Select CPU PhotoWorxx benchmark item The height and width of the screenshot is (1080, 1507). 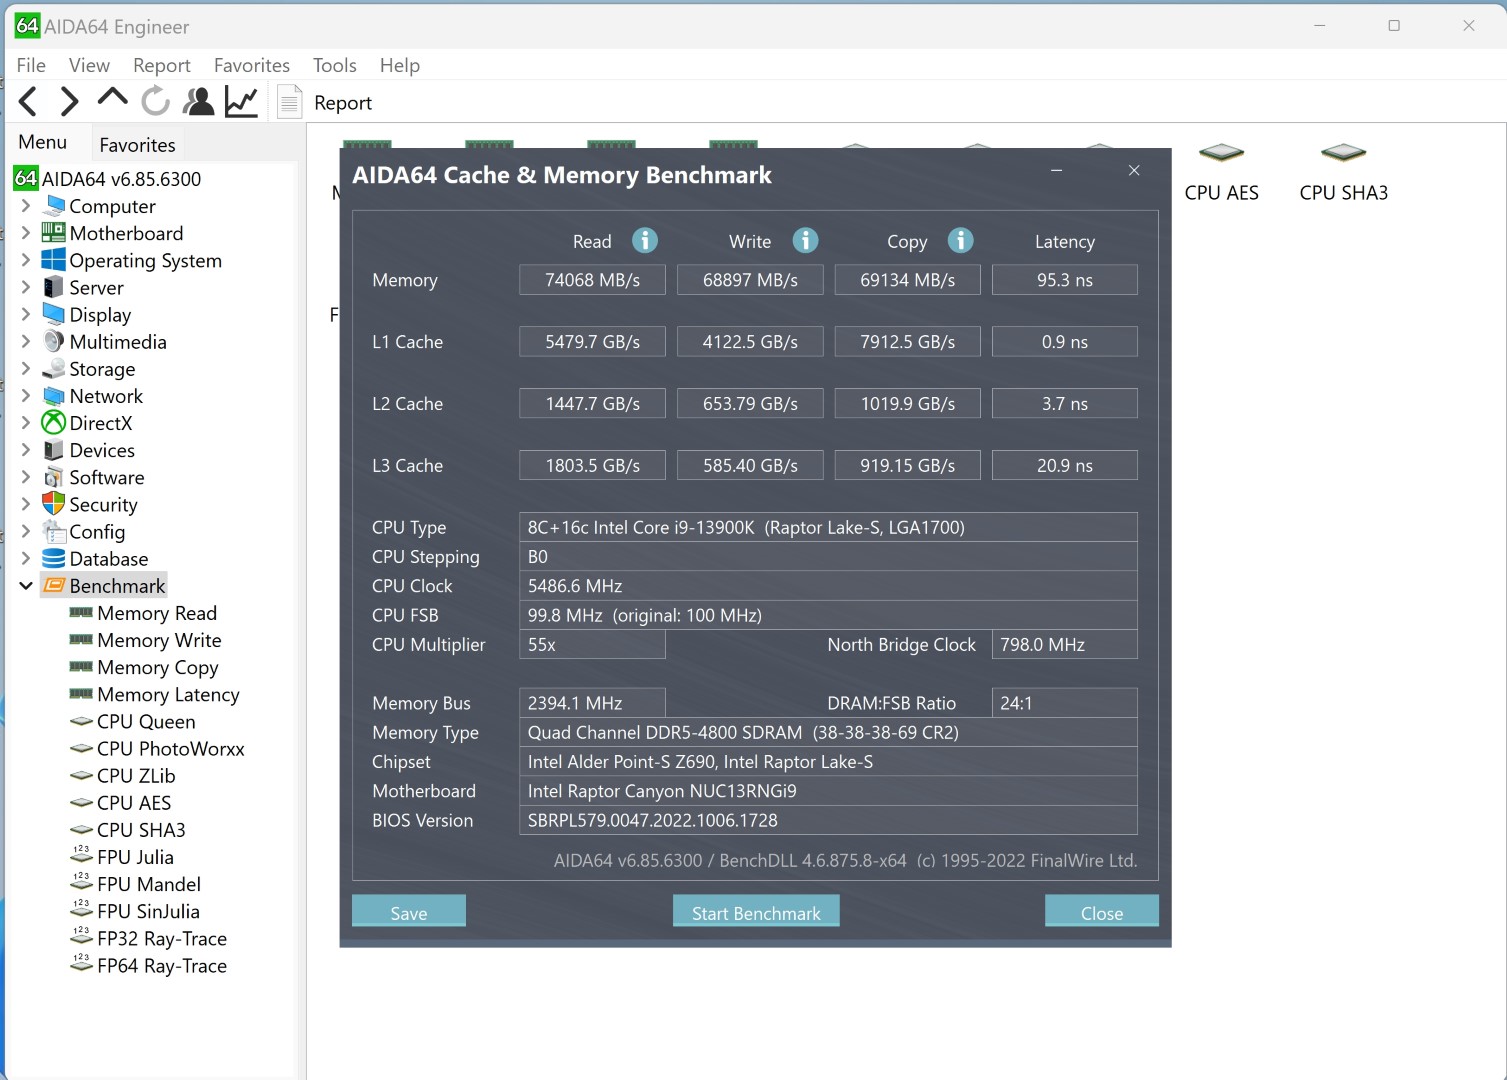[171, 748]
